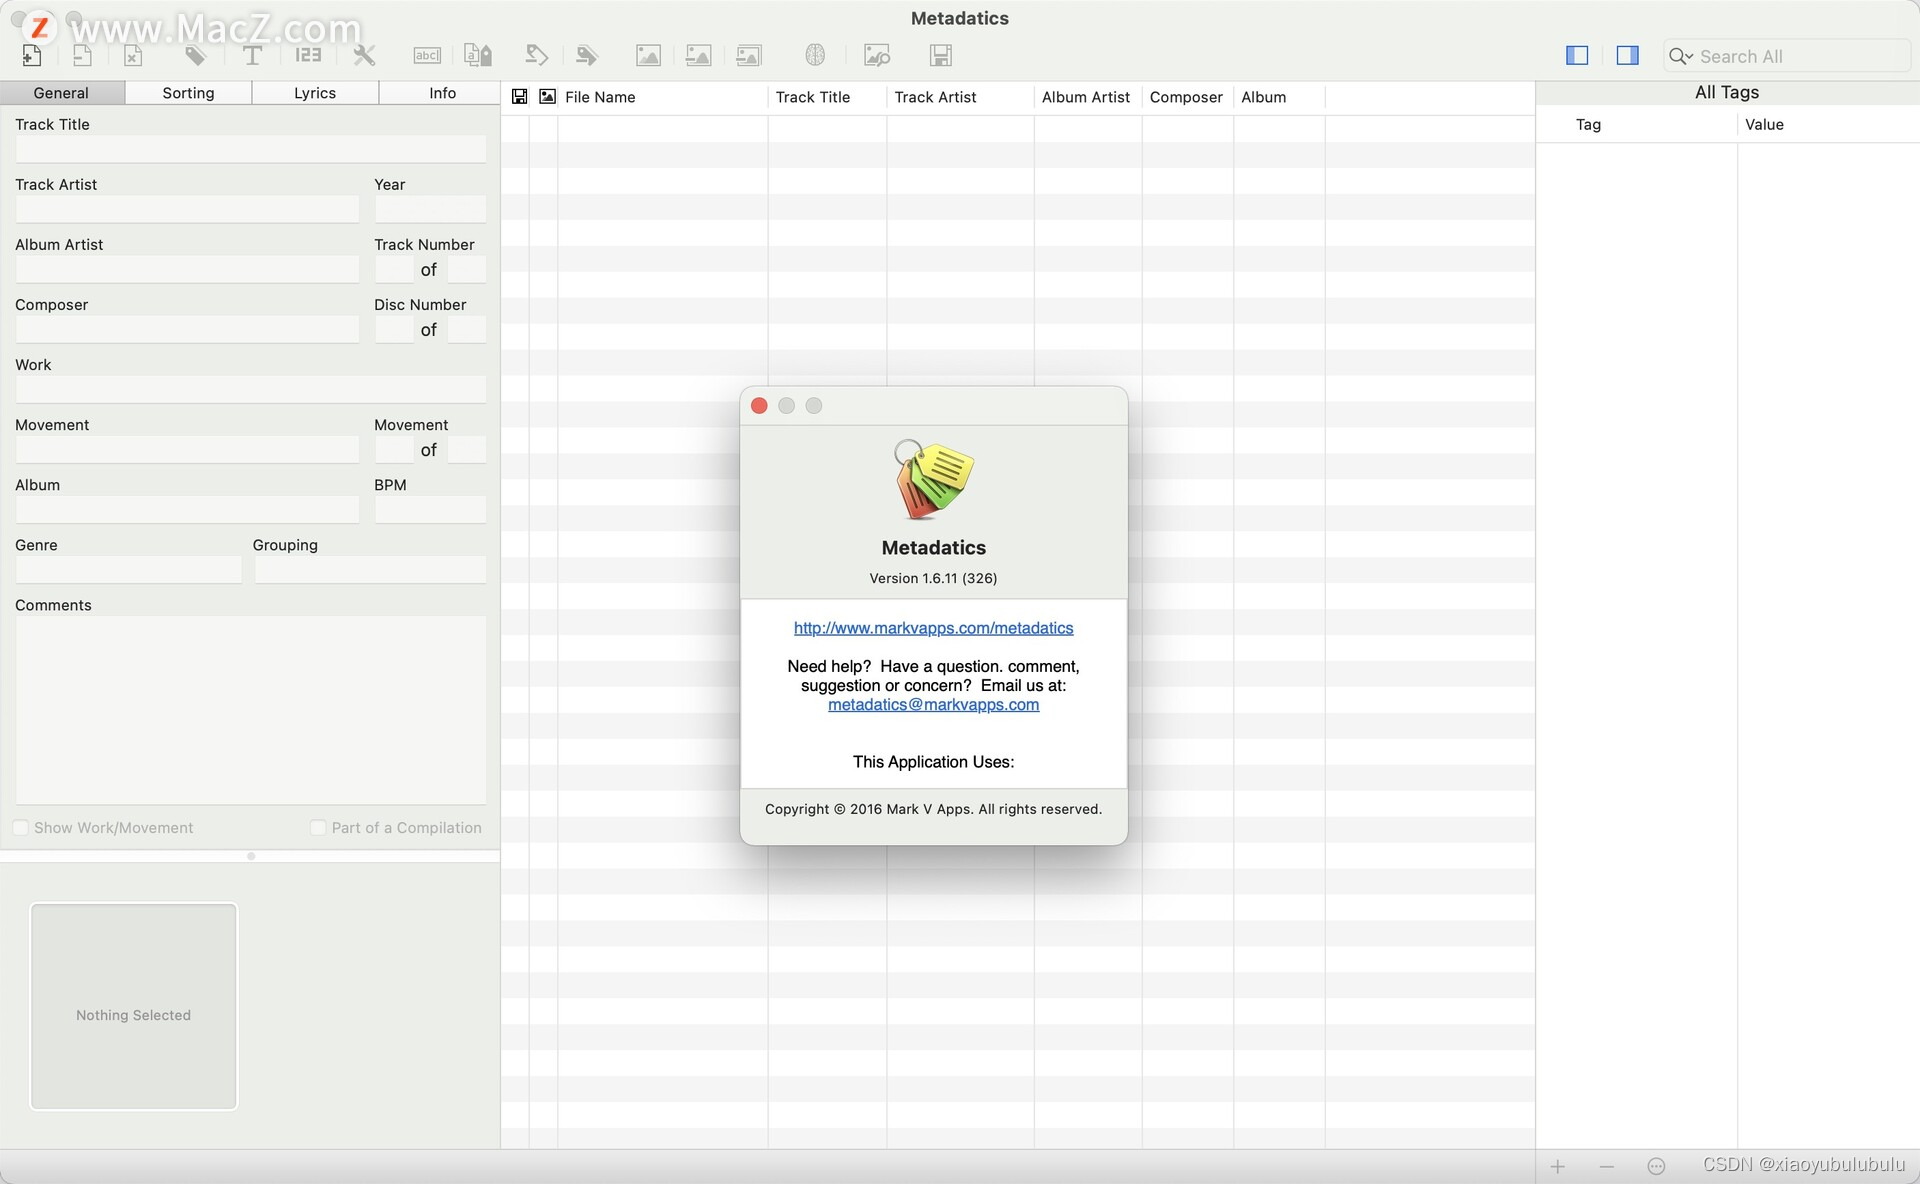
Task: Open Metadatics developer website link
Action: (x=934, y=627)
